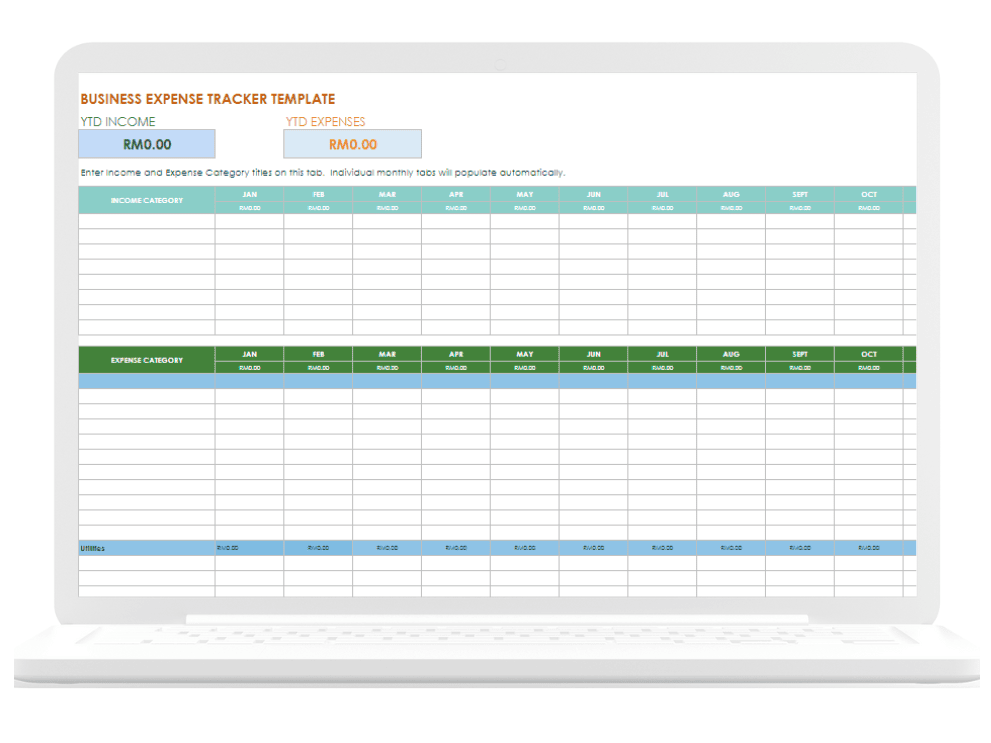Click the YTD expenses RM0.00 value box
Screen dimensions: 991x743
coord(352,144)
